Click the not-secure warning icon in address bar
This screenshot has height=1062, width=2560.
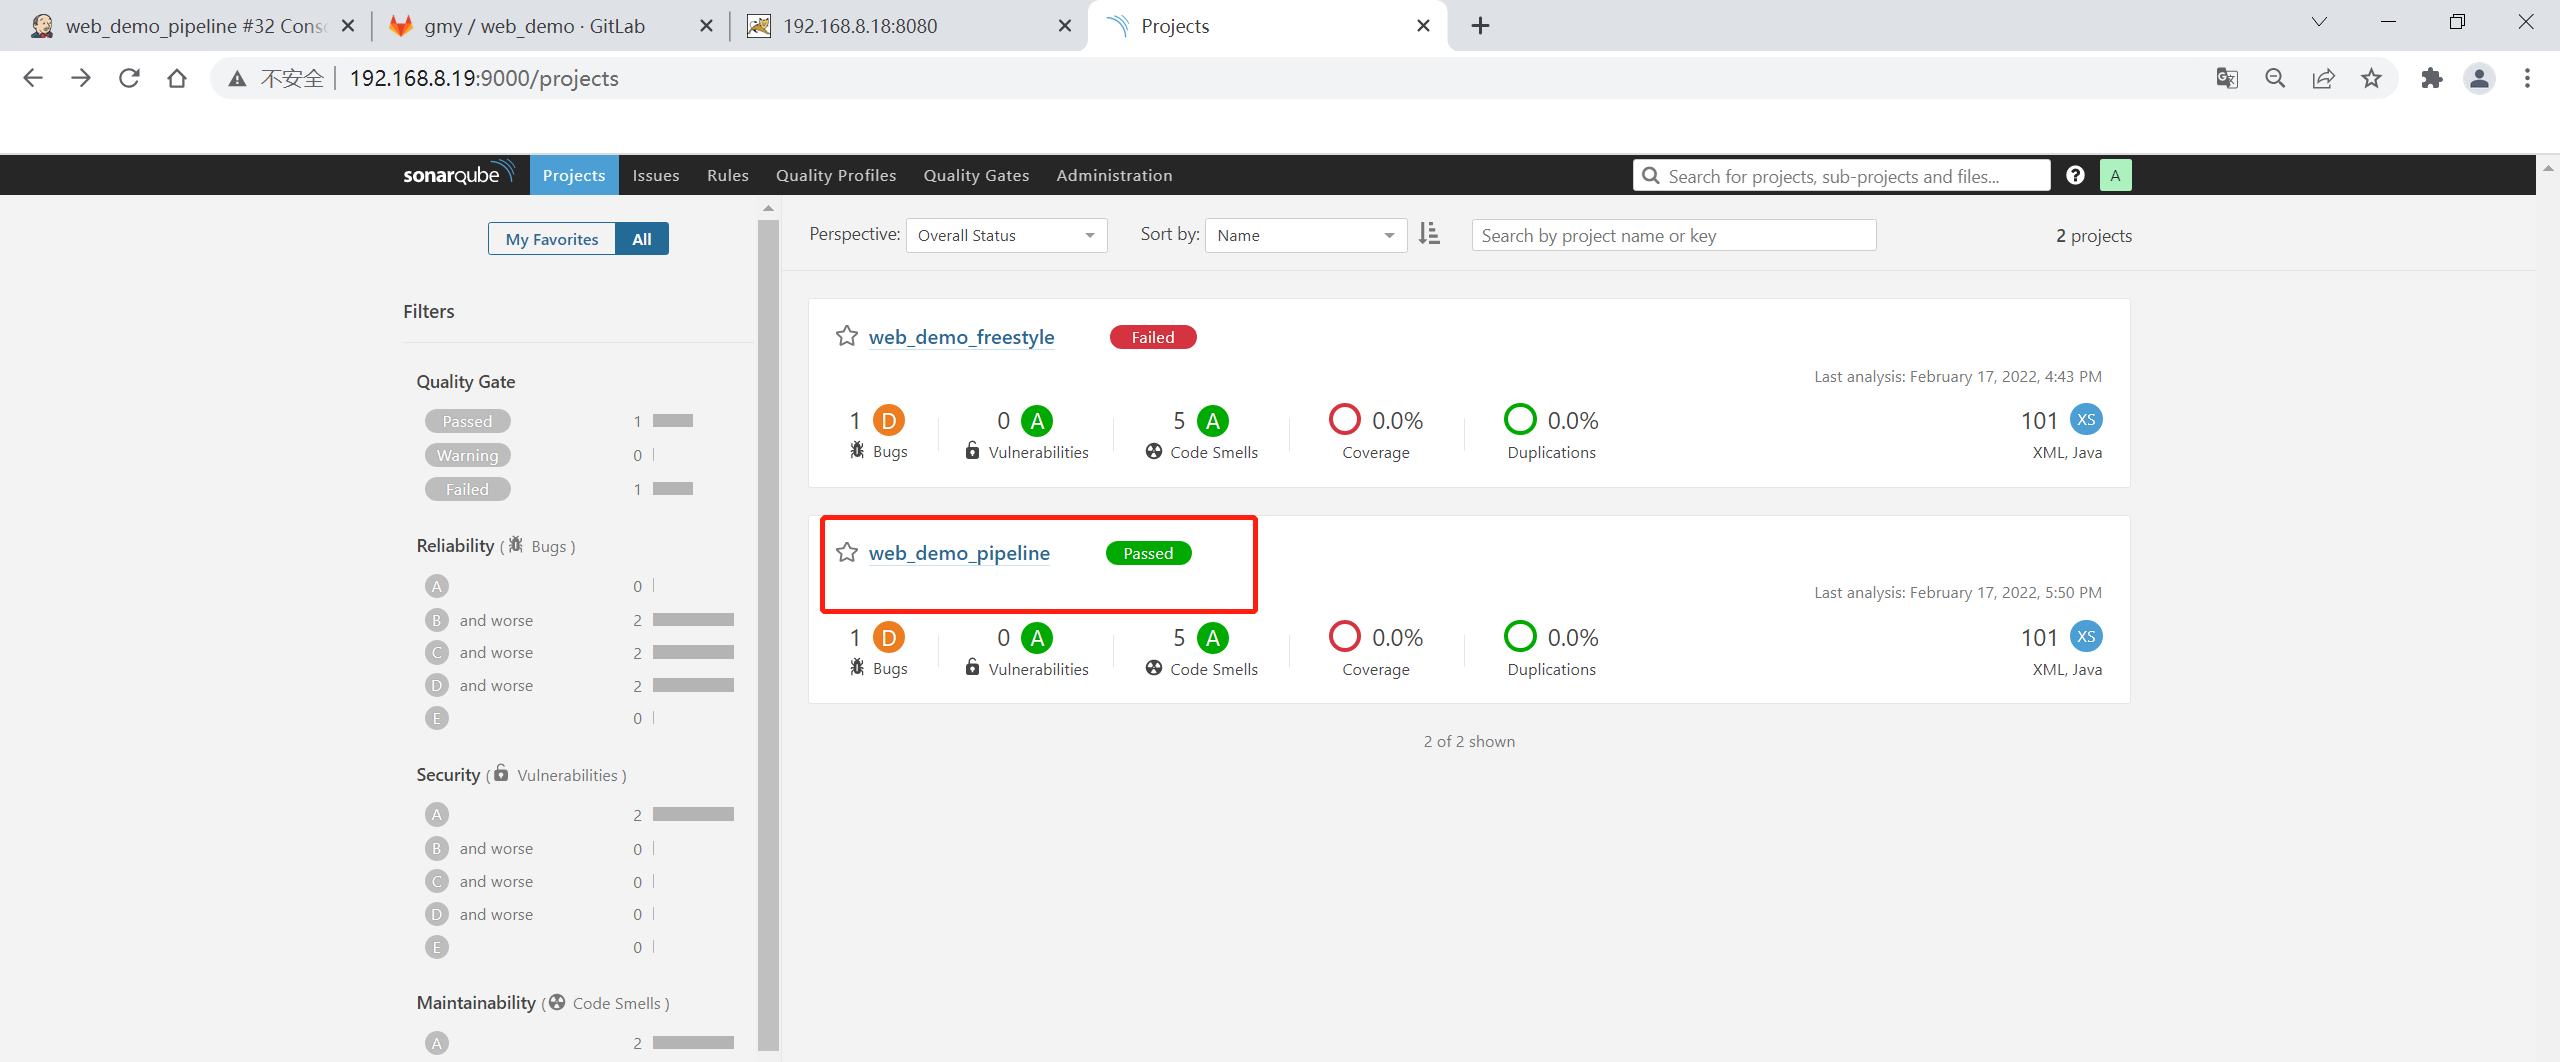(x=237, y=78)
